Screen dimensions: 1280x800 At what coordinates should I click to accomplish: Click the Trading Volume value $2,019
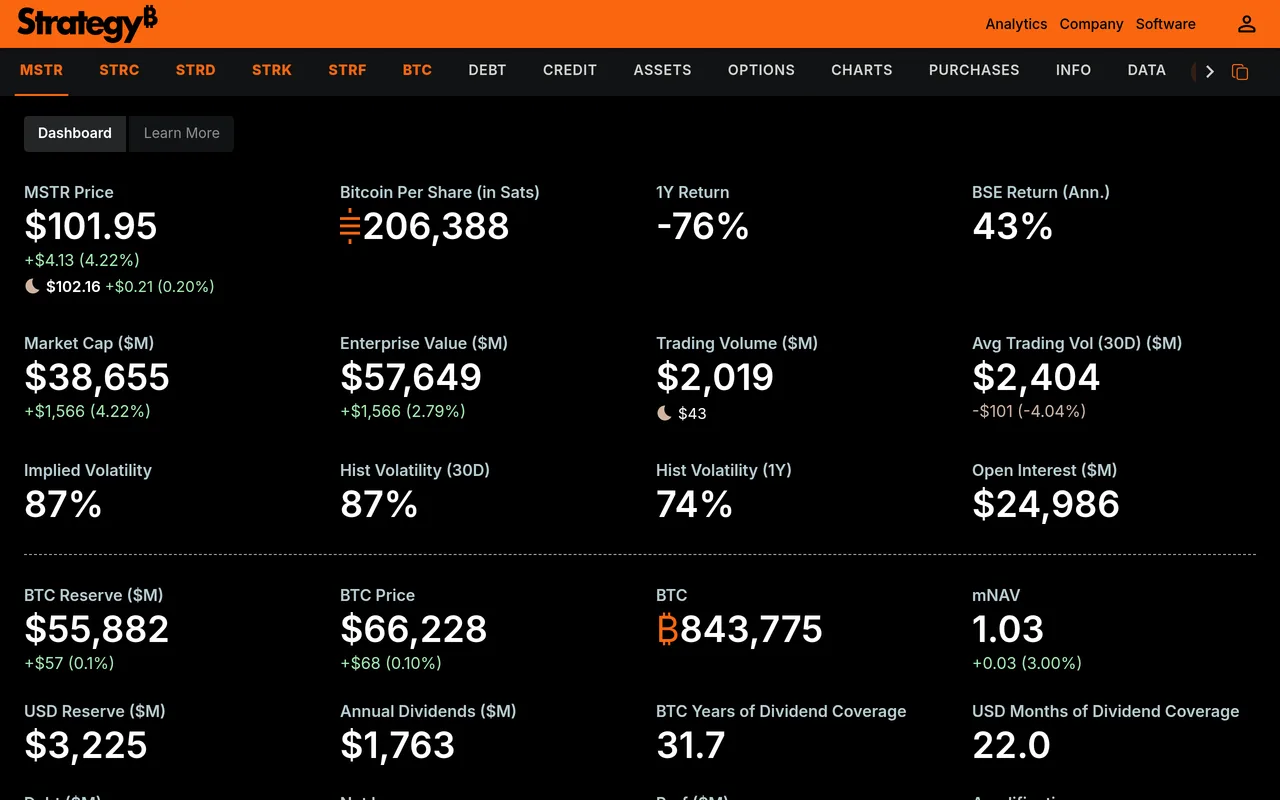pyautogui.click(x=715, y=378)
